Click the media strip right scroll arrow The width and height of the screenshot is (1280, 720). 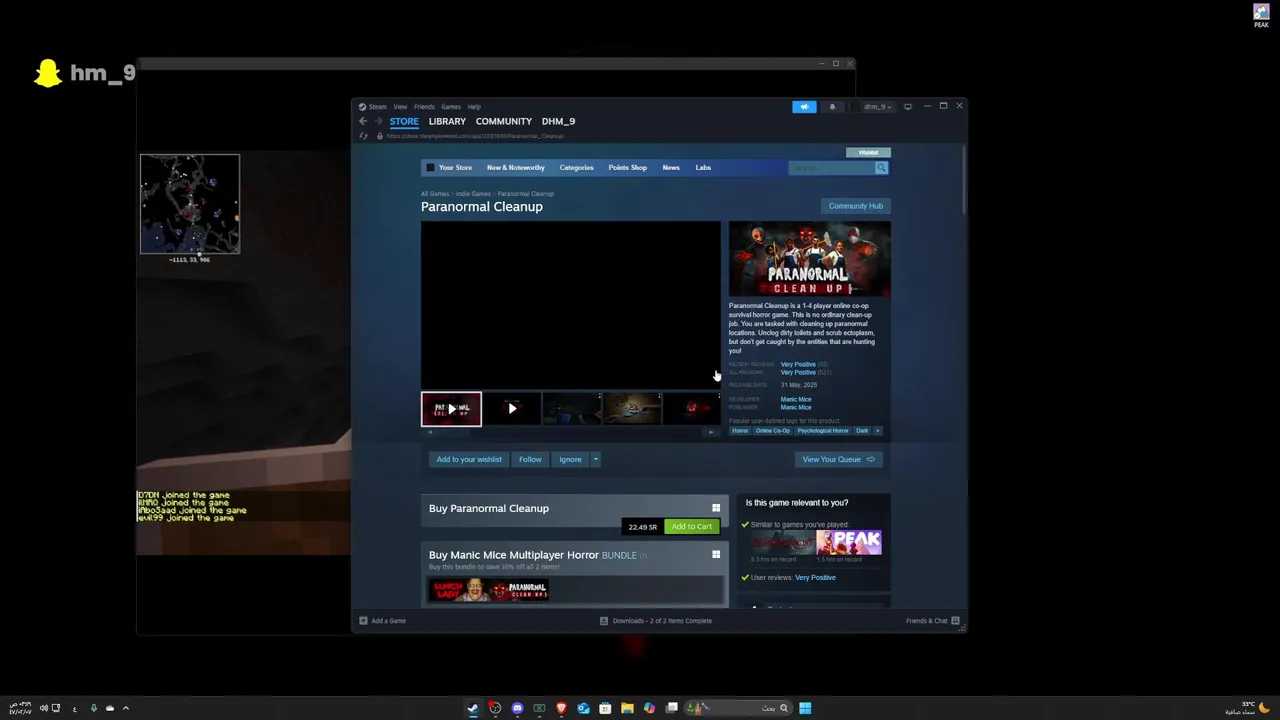pyautogui.click(x=711, y=432)
